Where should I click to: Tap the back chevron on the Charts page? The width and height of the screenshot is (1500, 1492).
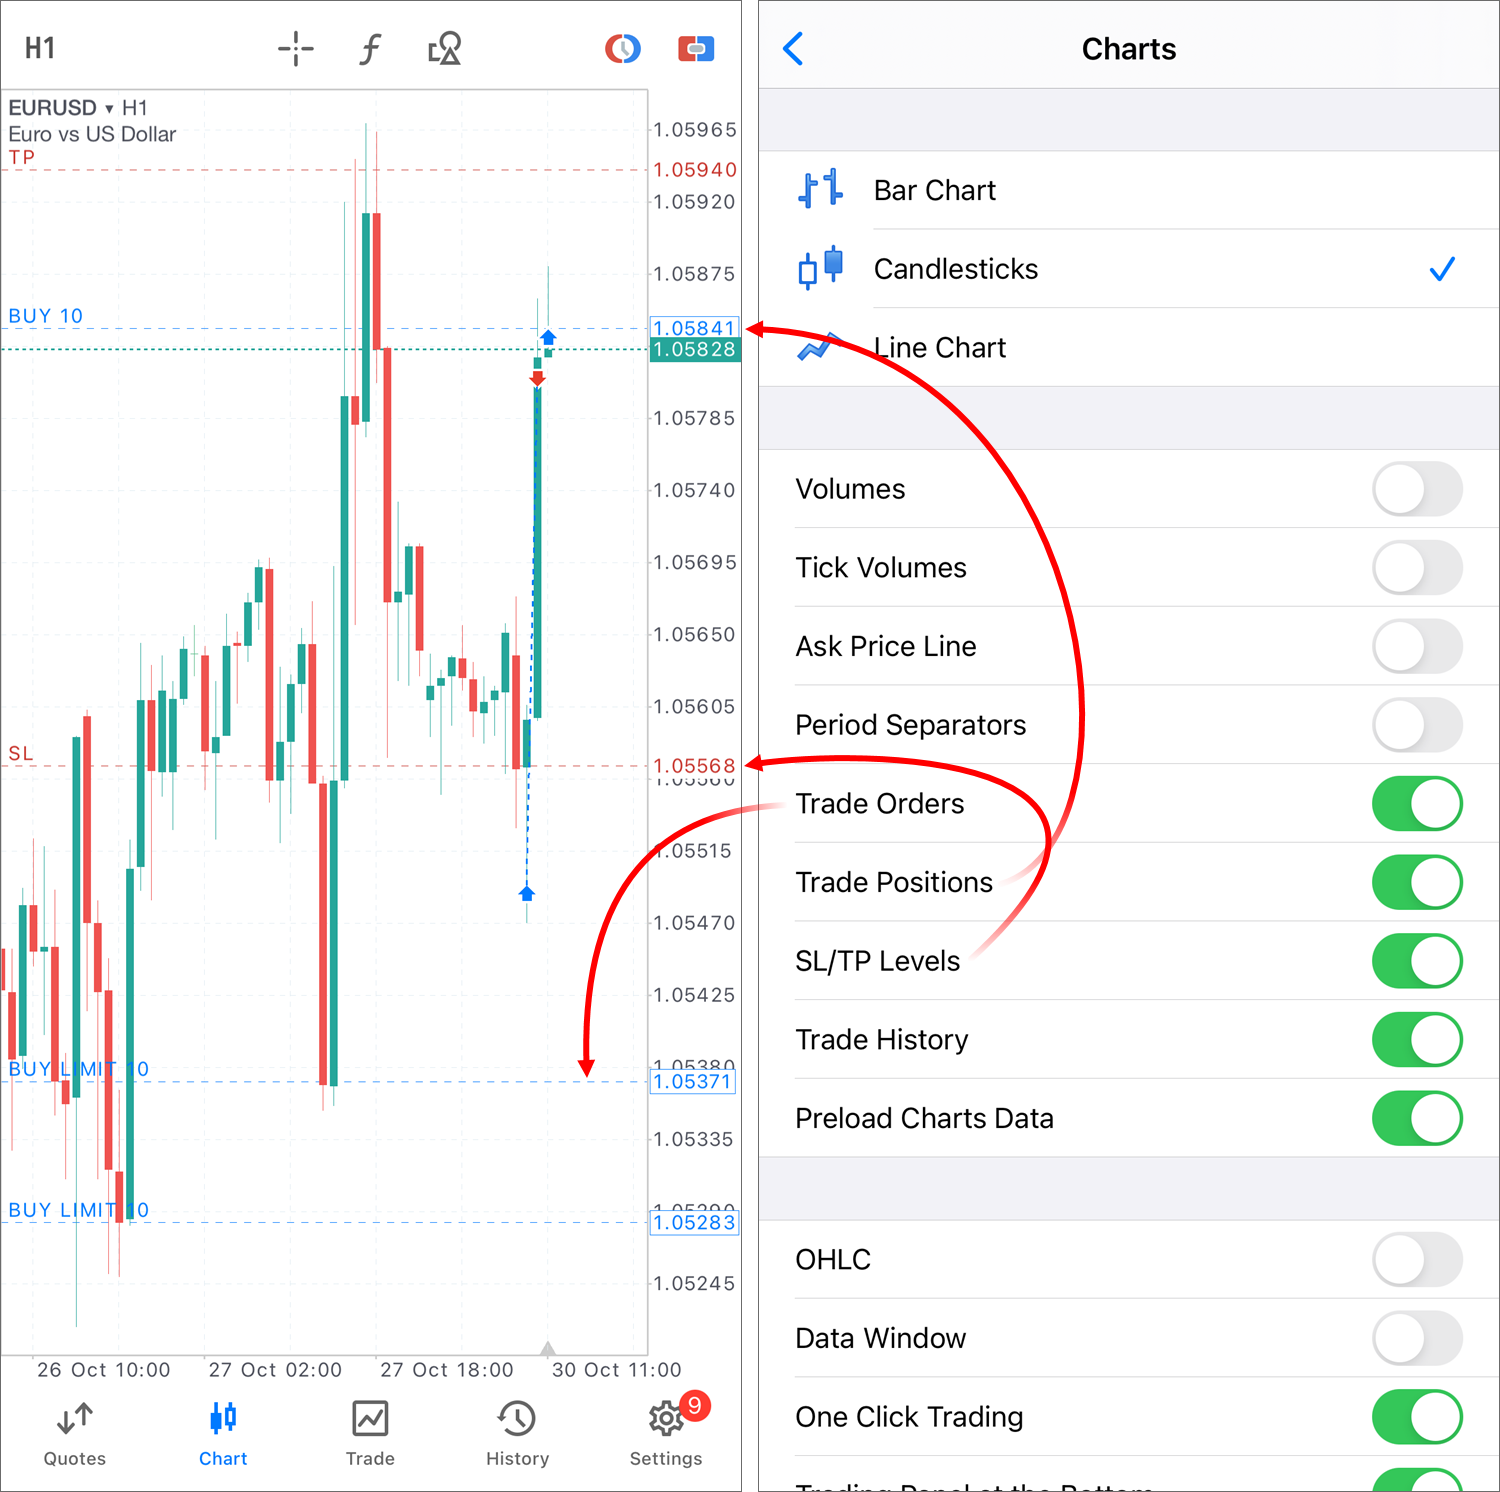tap(793, 48)
